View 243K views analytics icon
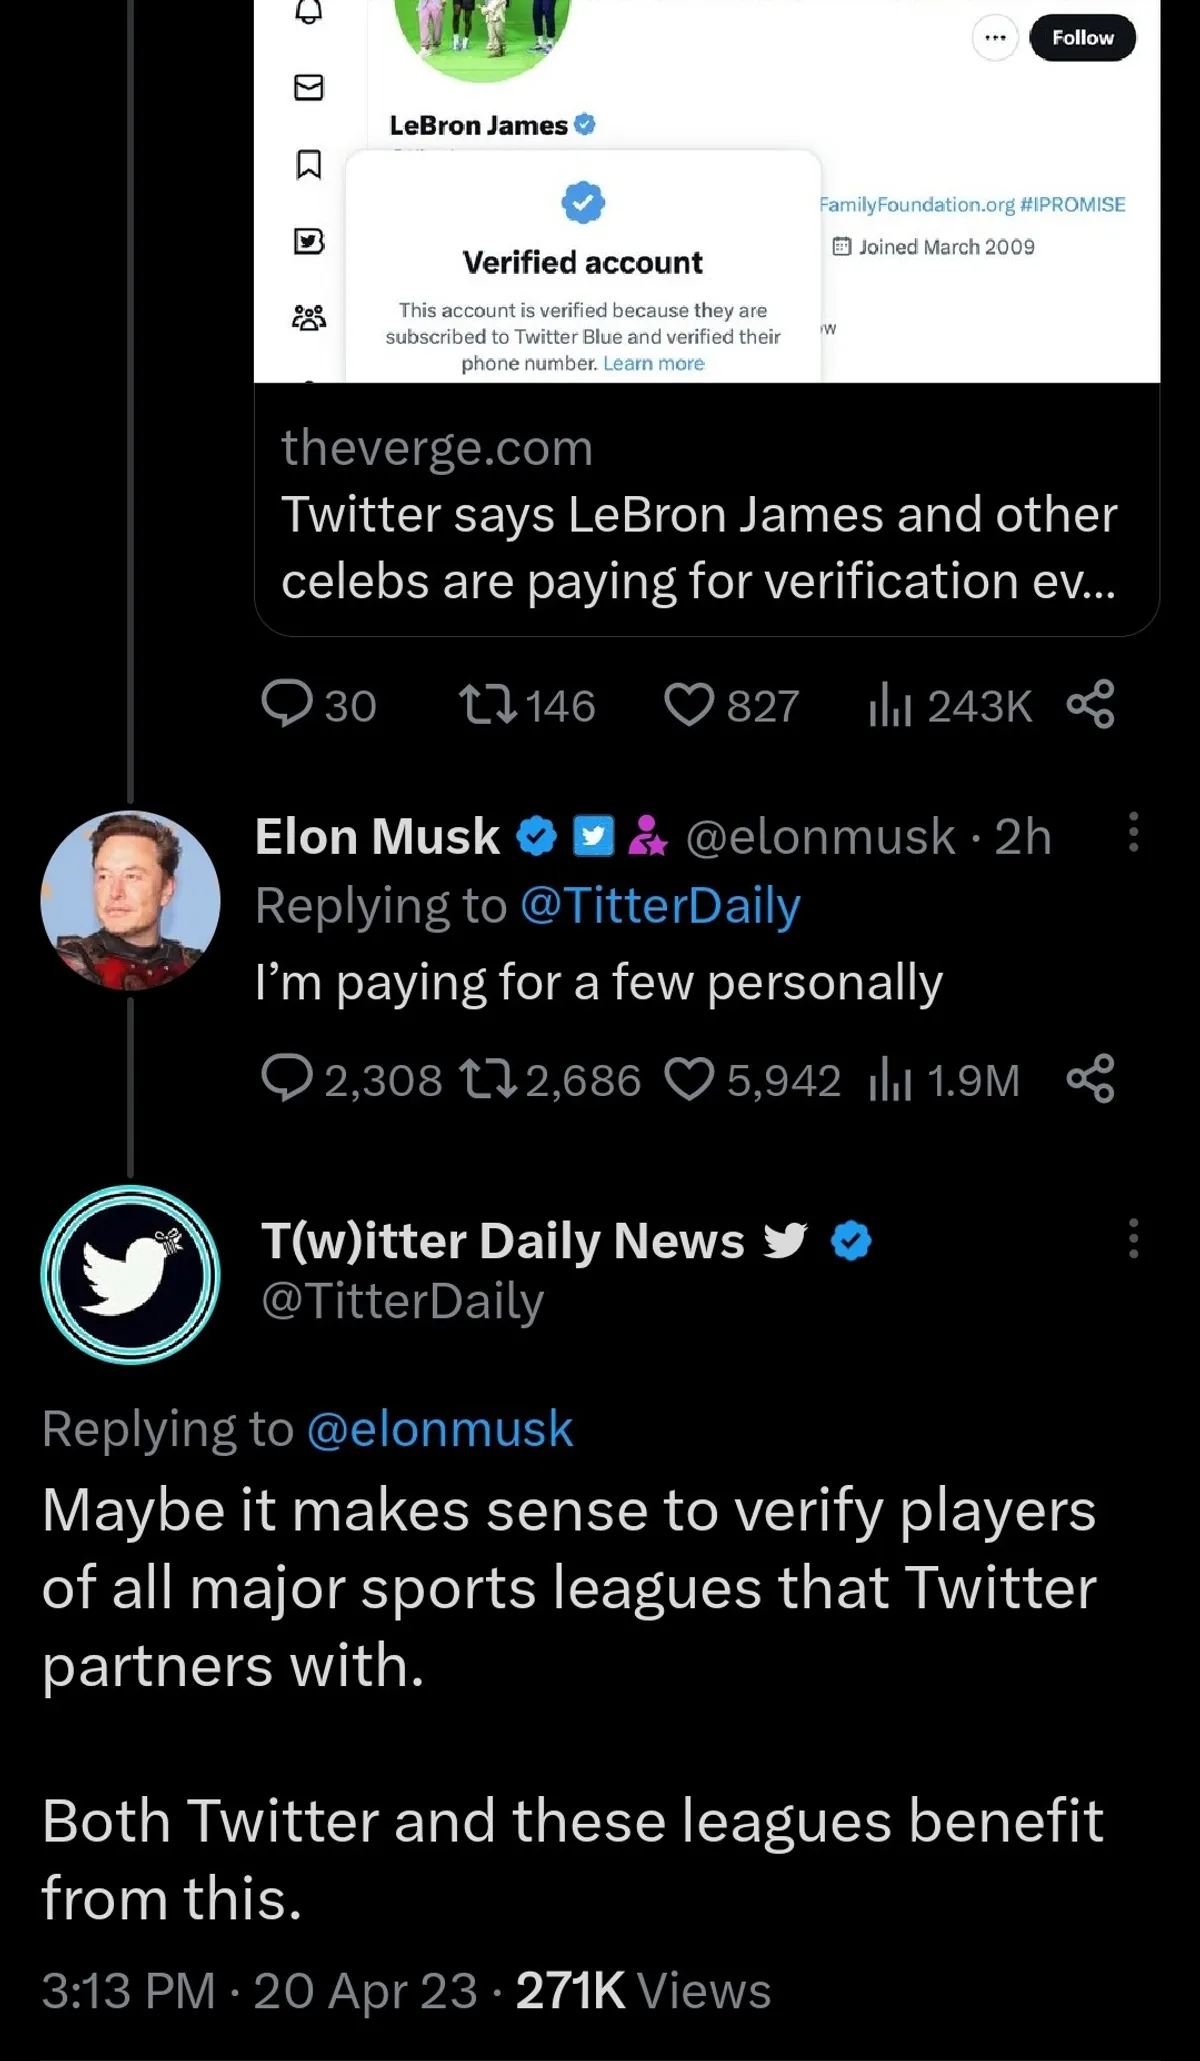Viewport: 1200px width, 2061px height. click(890, 706)
